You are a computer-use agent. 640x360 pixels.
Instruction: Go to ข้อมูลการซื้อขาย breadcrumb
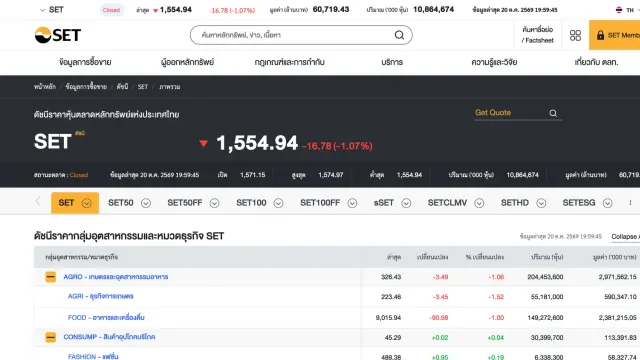[86, 87]
